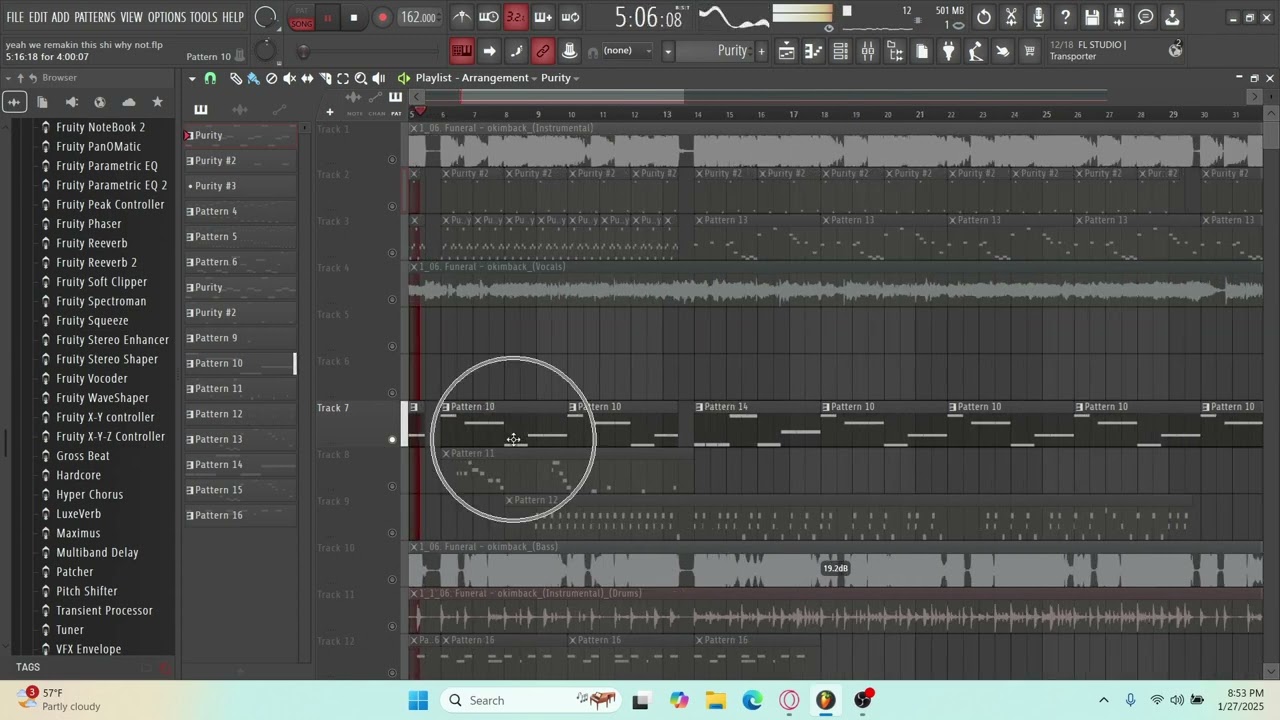Open the EDIT menu

(x=38, y=18)
